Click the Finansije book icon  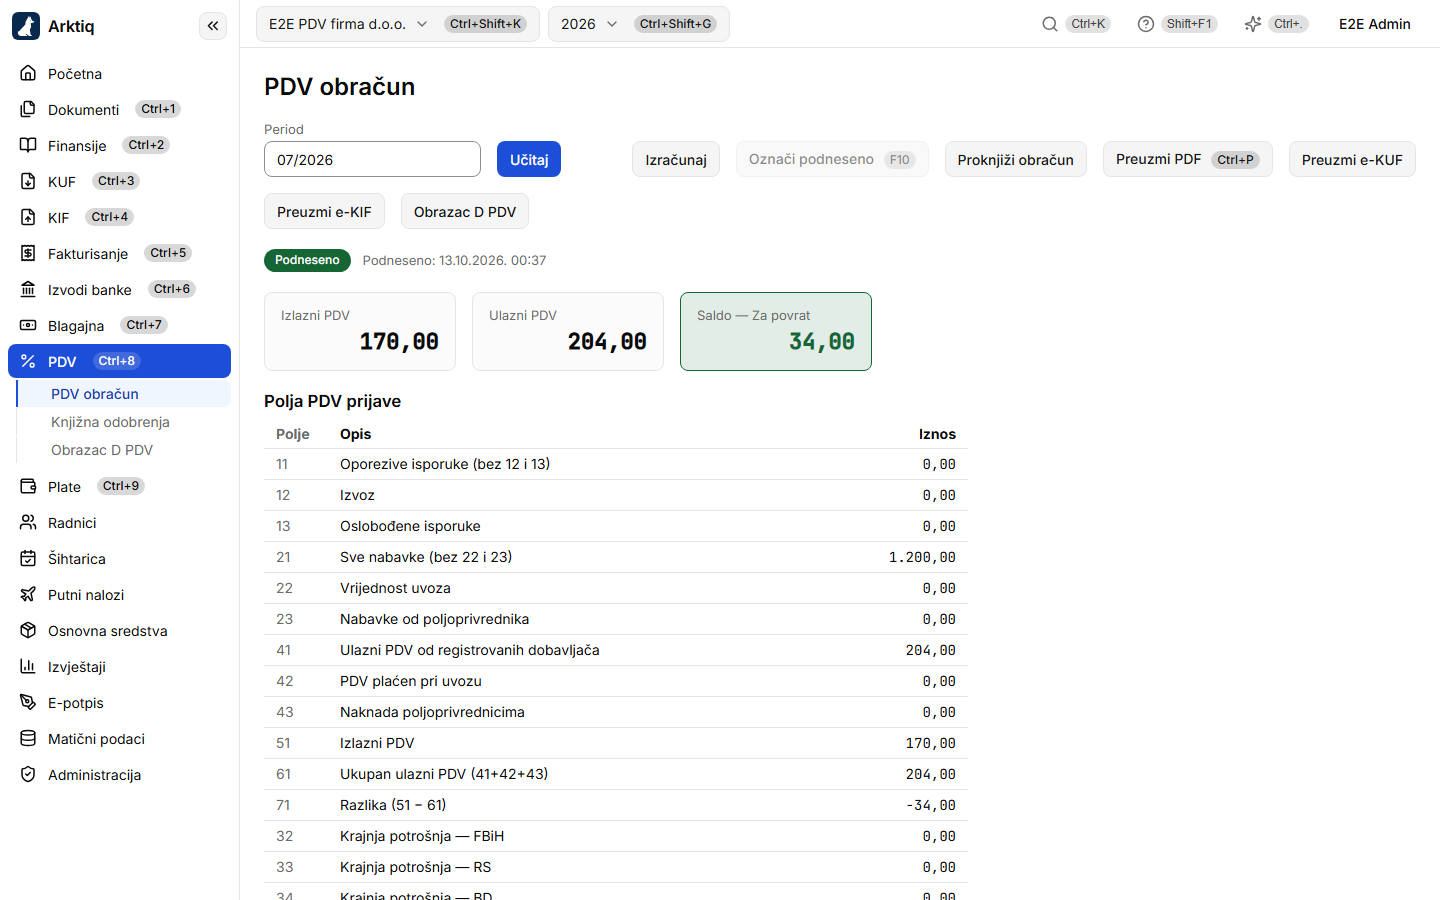28,145
